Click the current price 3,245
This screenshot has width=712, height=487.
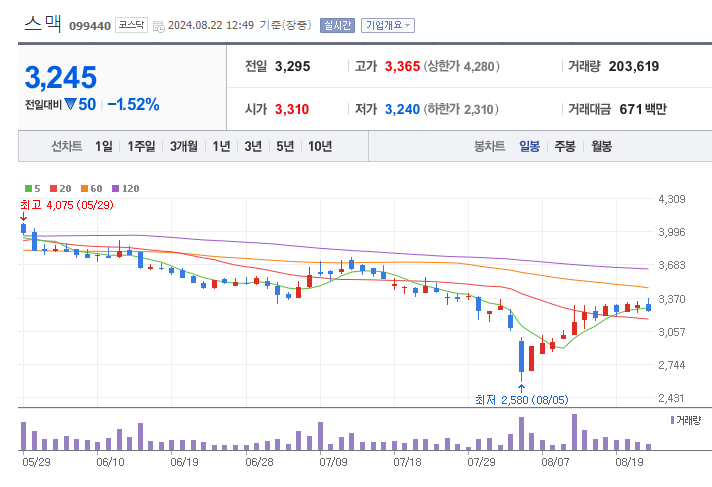point(61,77)
